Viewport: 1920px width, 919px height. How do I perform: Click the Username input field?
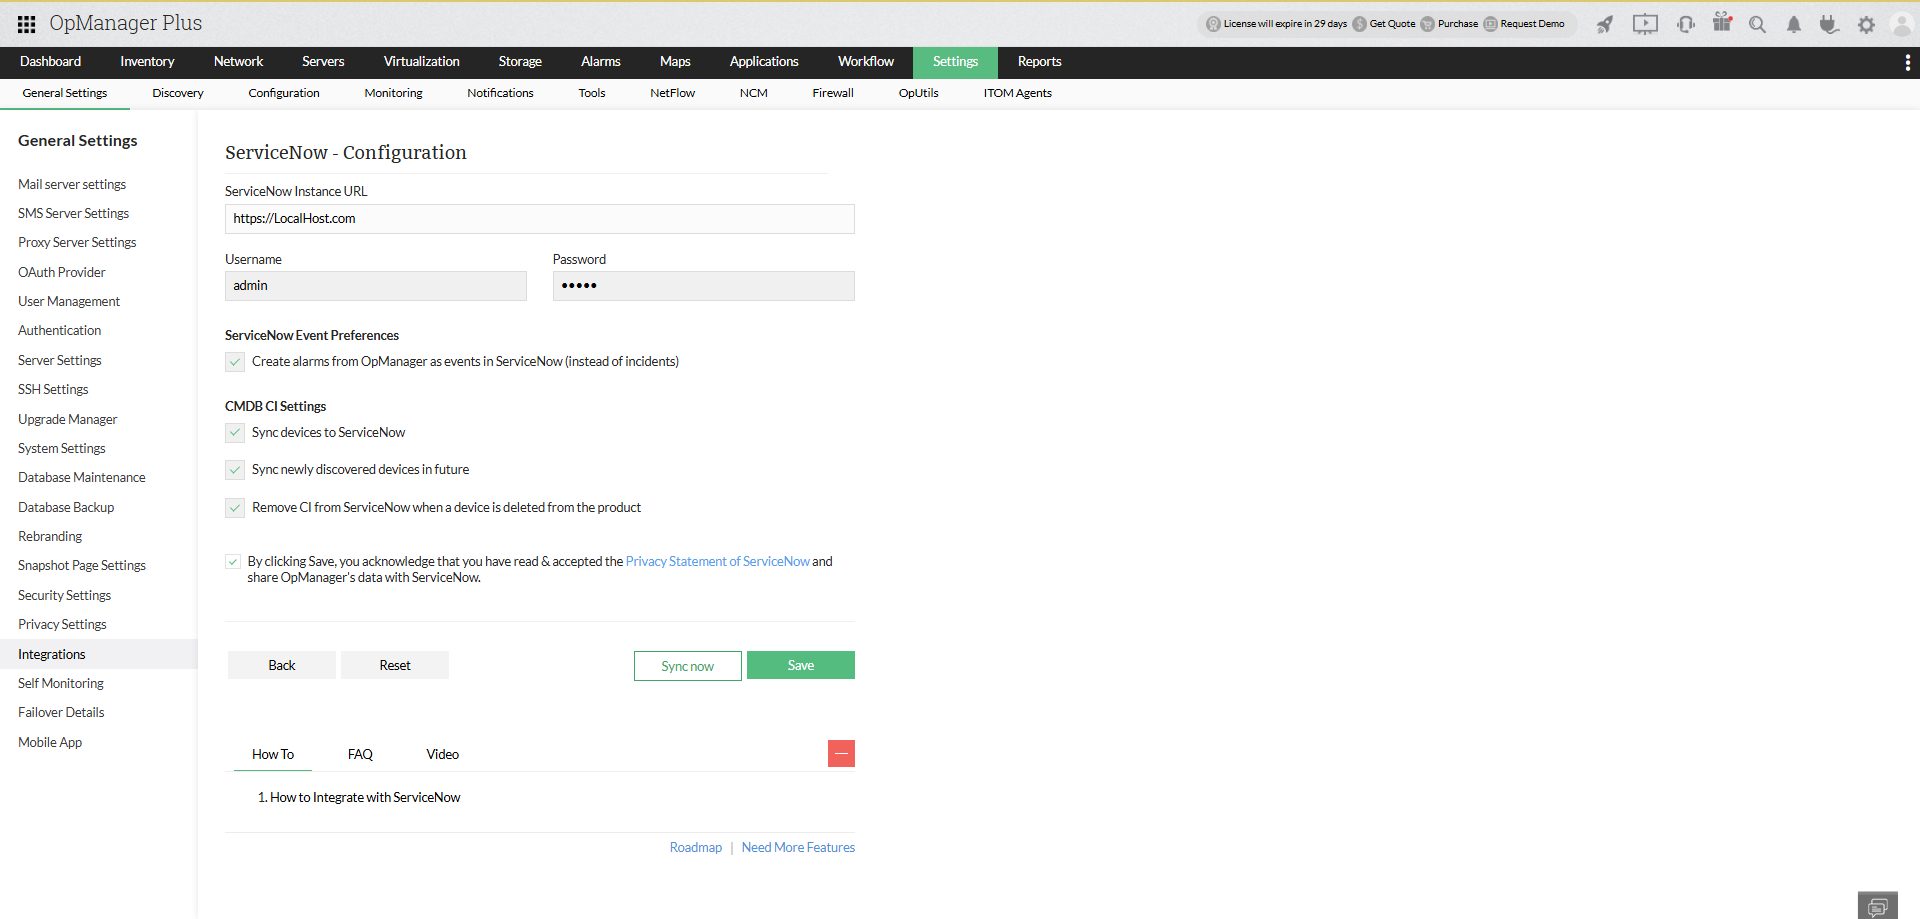pos(376,286)
